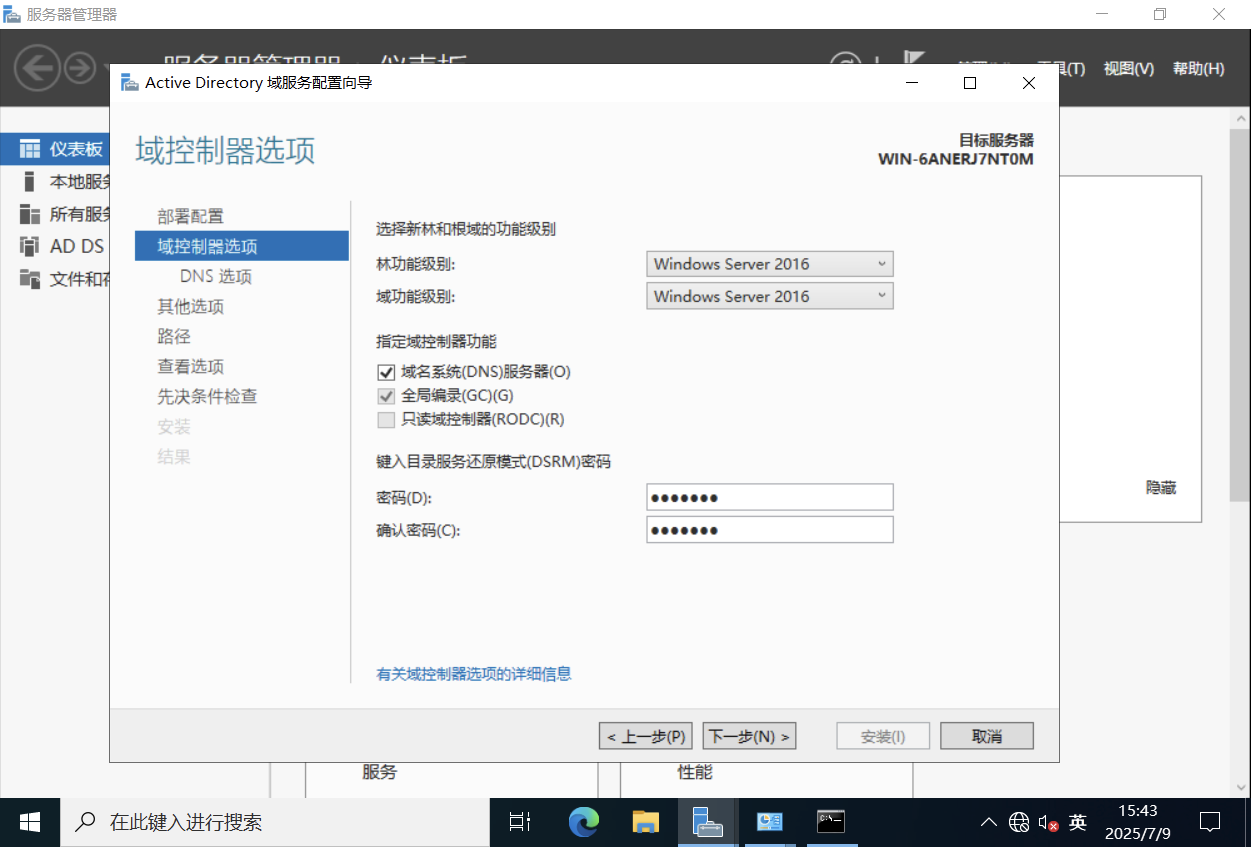Click 服务 in the Server Manager tile
This screenshot has width=1251, height=847.
pos(379,772)
